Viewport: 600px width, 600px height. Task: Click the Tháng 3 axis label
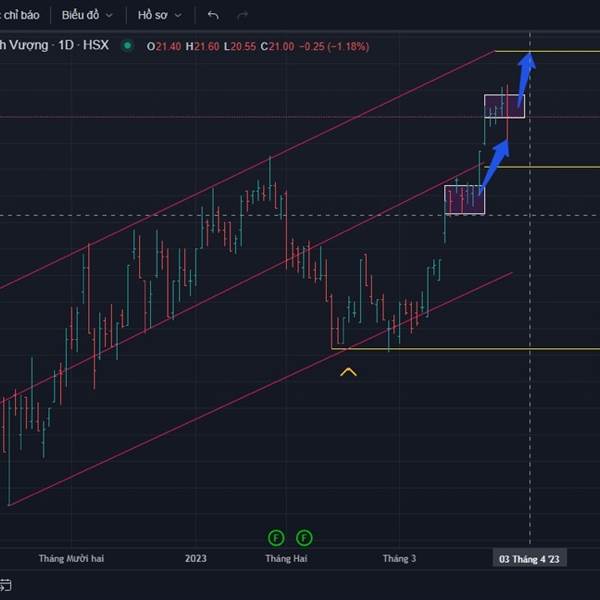pyautogui.click(x=399, y=559)
